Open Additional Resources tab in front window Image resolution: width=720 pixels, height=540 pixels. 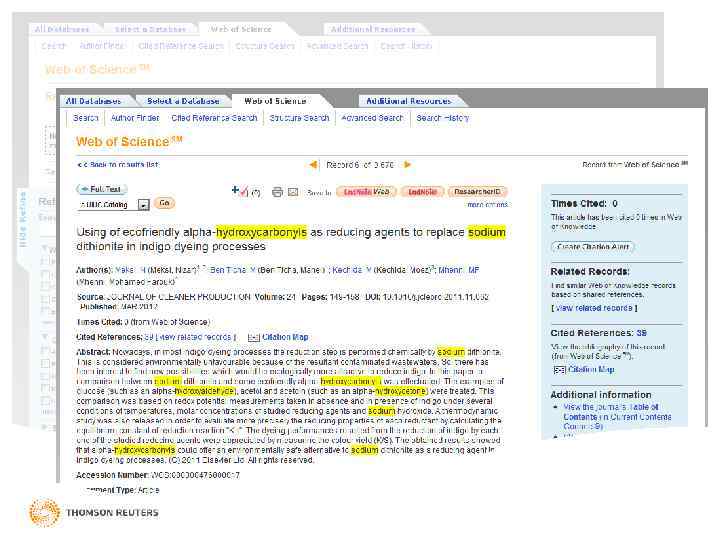[409, 101]
